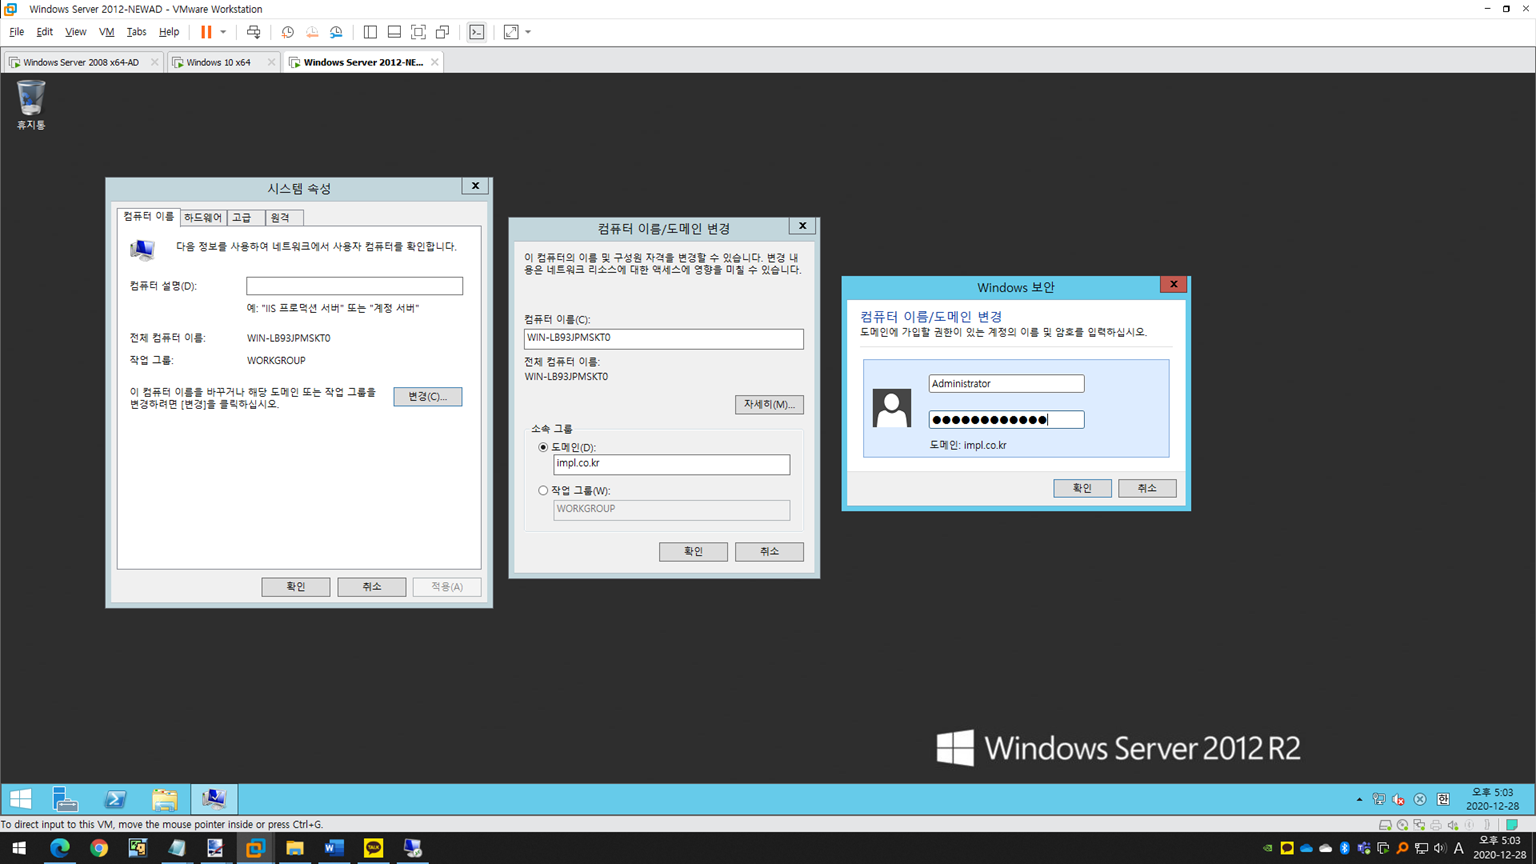
Task: Click 취소 in the Windows 보안 dialog
Action: [1147, 488]
